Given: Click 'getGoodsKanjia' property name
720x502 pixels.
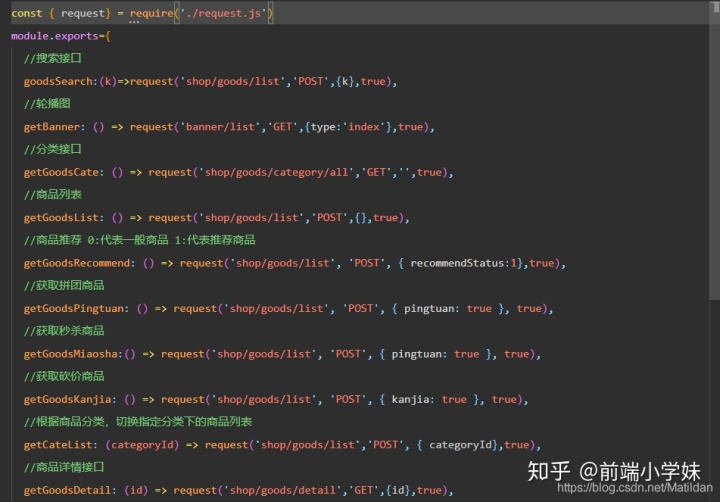Looking at the screenshot, I should click(x=68, y=400).
